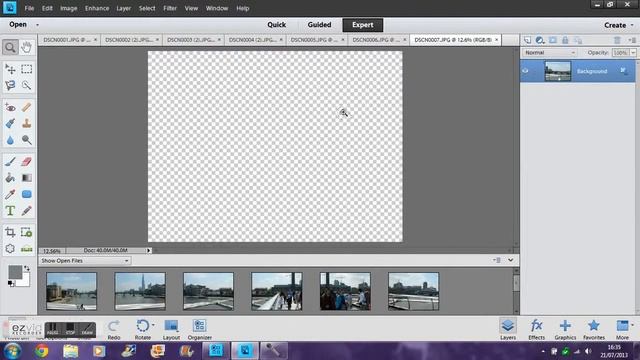Expand the Open button dropdown arrow
The height and width of the screenshot is (360, 640).
(x=37, y=25)
